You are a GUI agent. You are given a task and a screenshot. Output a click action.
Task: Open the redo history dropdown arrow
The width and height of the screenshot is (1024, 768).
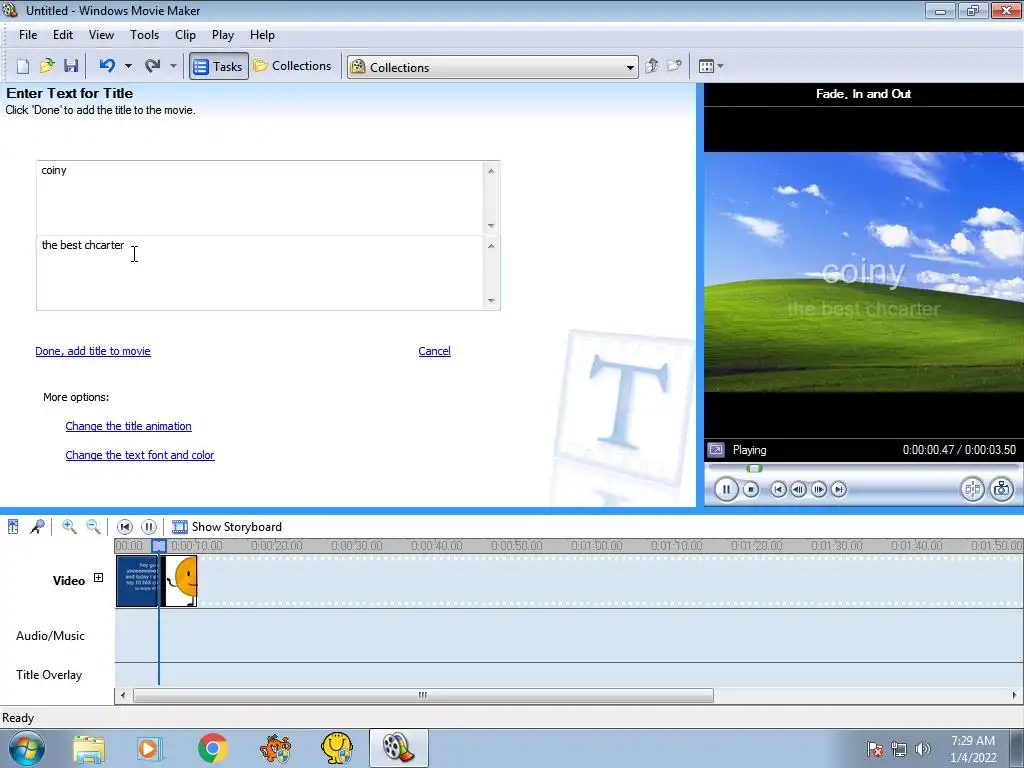[x=173, y=66]
